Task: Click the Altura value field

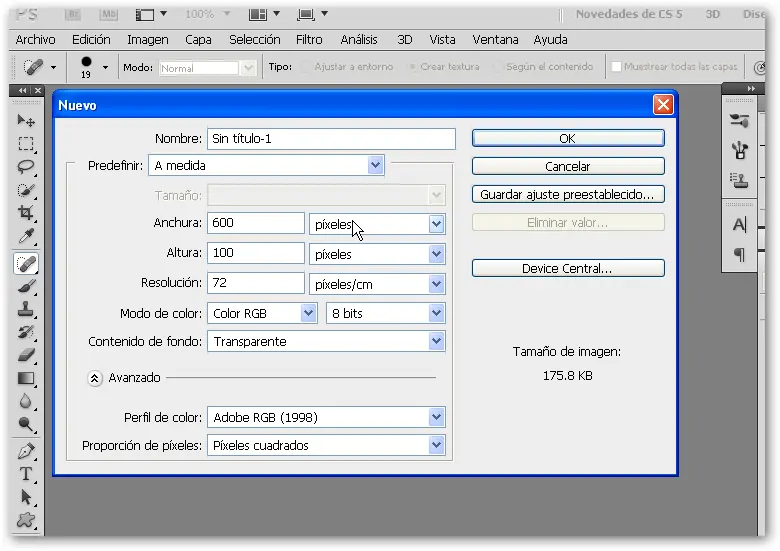Action: [256, 253]
